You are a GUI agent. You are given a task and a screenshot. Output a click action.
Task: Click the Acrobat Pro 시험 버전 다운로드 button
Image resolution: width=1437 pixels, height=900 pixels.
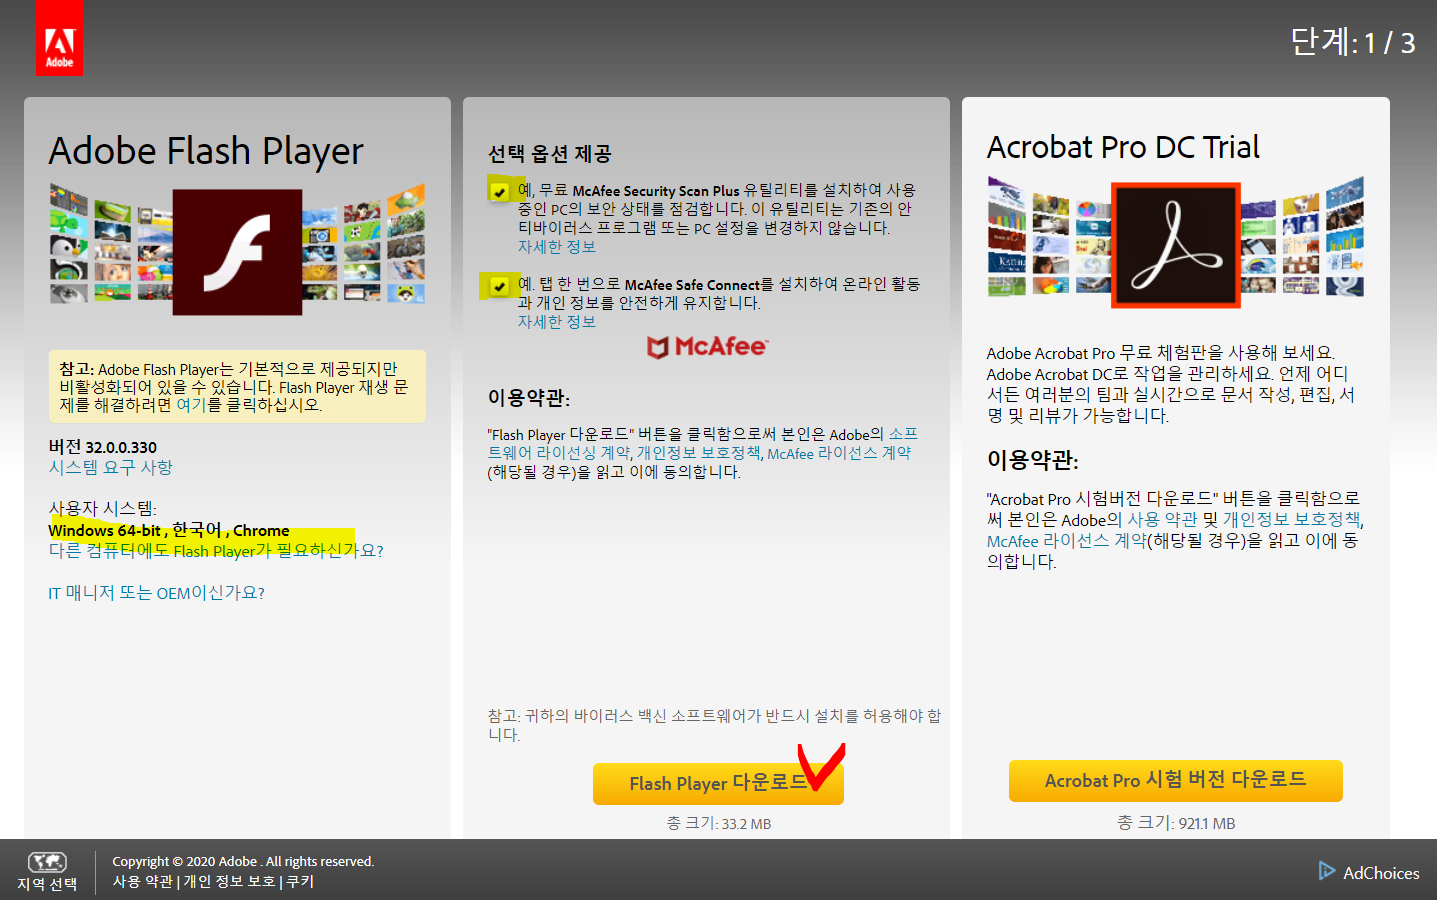[x=1175, y=781]
